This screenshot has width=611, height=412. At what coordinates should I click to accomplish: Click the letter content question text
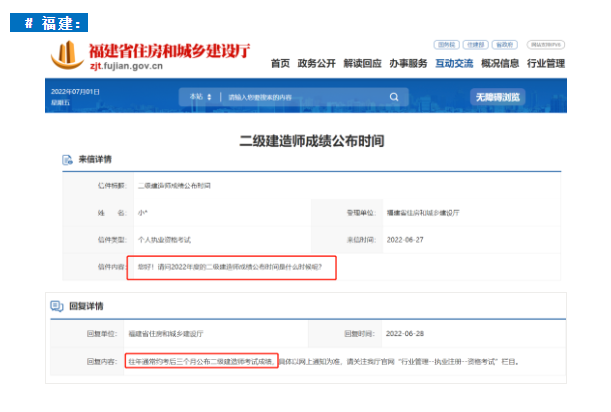point(230,267)
